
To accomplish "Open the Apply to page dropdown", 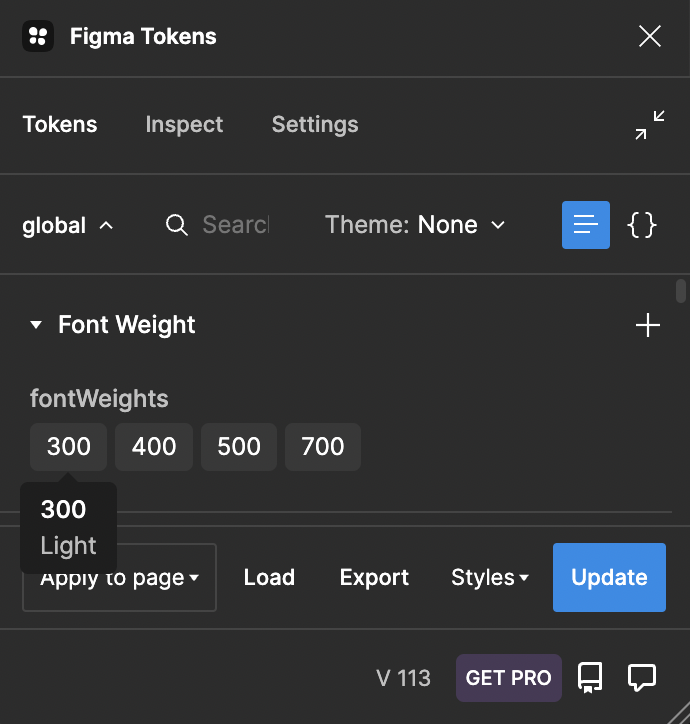I will pos(119,577).
